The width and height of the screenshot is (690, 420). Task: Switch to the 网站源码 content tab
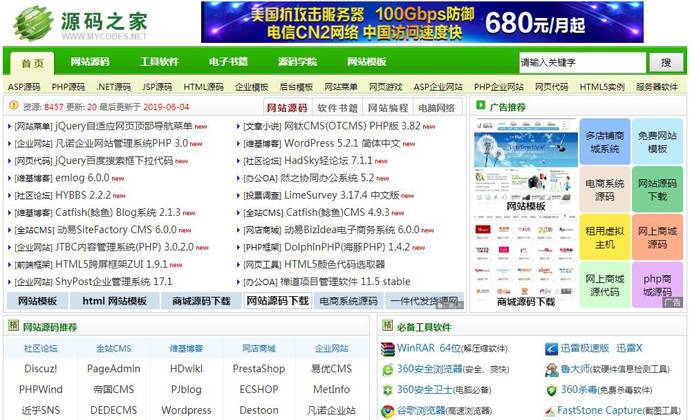[287, 107]
